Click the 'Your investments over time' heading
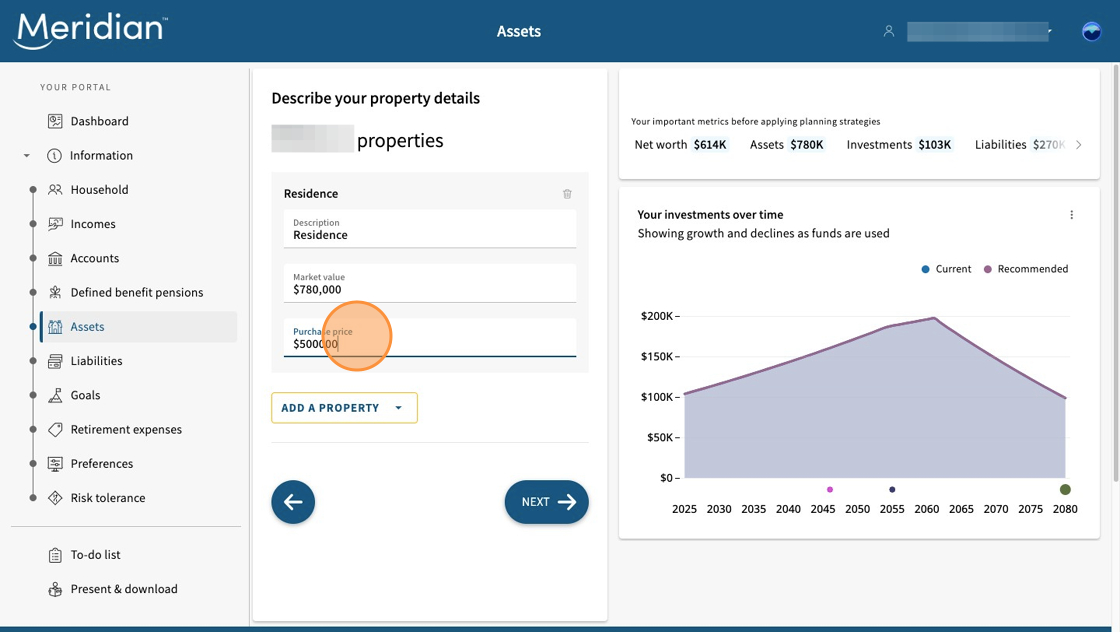 pos(710,215)
